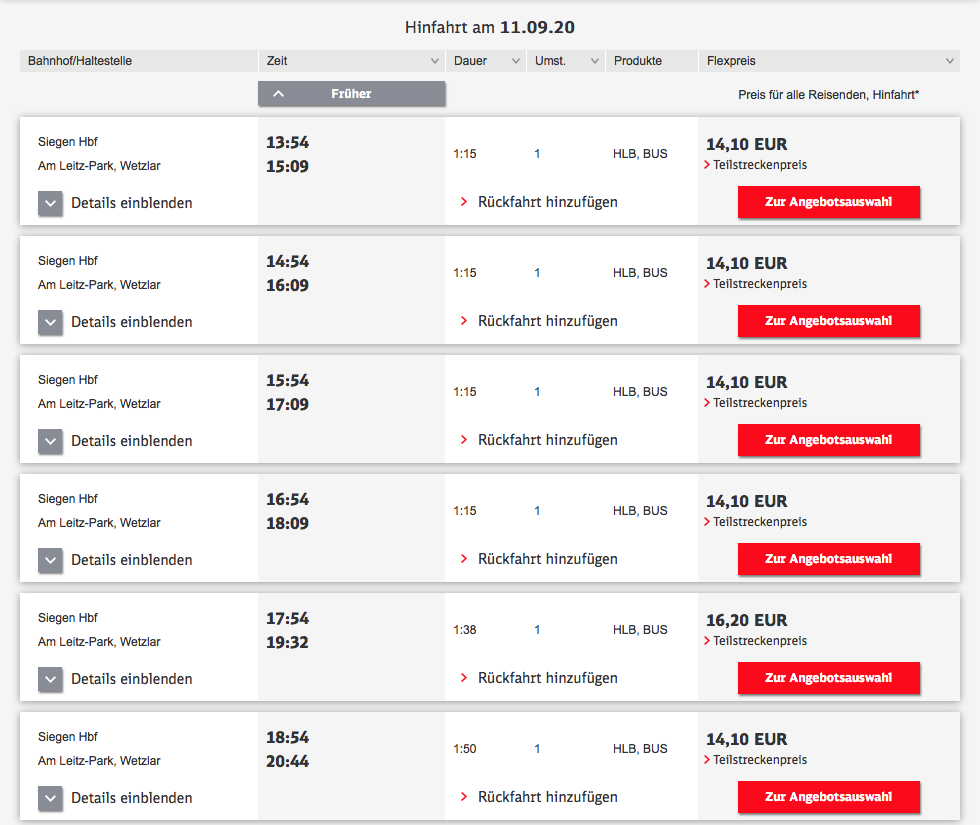Expand details for the 17:54 departure
Screen dimensions: 980x825
tap(51, 679)
